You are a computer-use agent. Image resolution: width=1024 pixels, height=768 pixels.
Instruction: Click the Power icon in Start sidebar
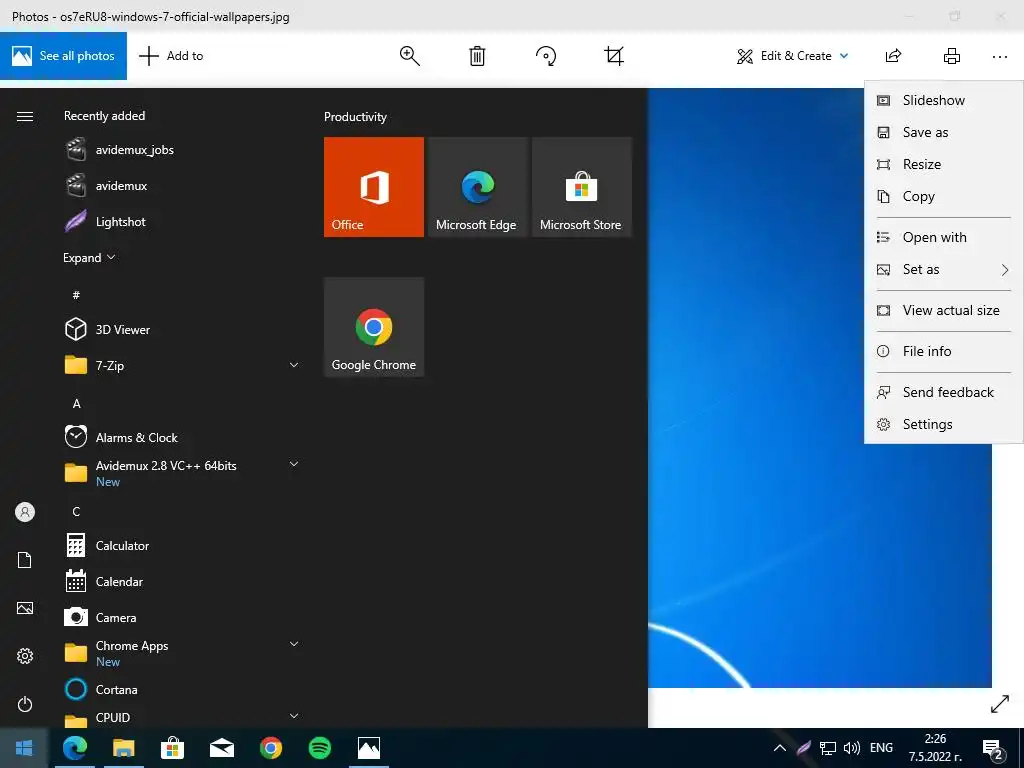coord(25,704)
